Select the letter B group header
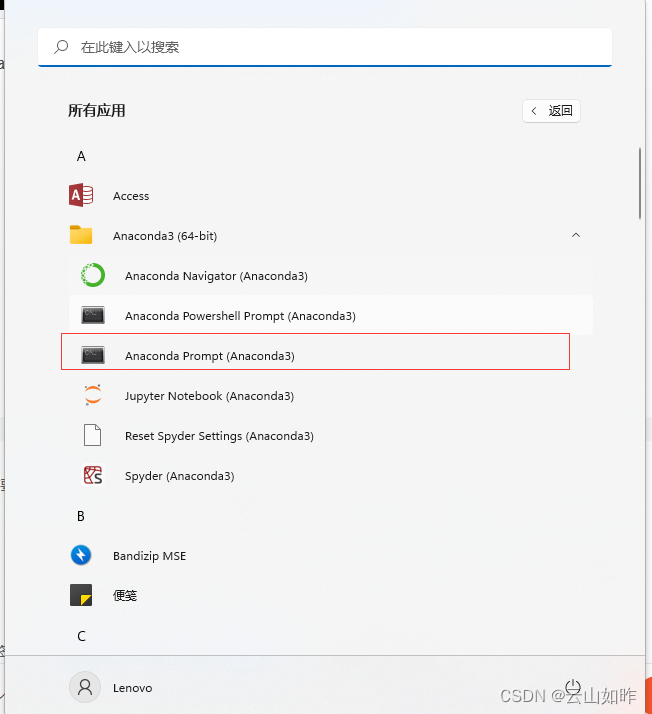The image size is (652, 714). coord(81,516)
